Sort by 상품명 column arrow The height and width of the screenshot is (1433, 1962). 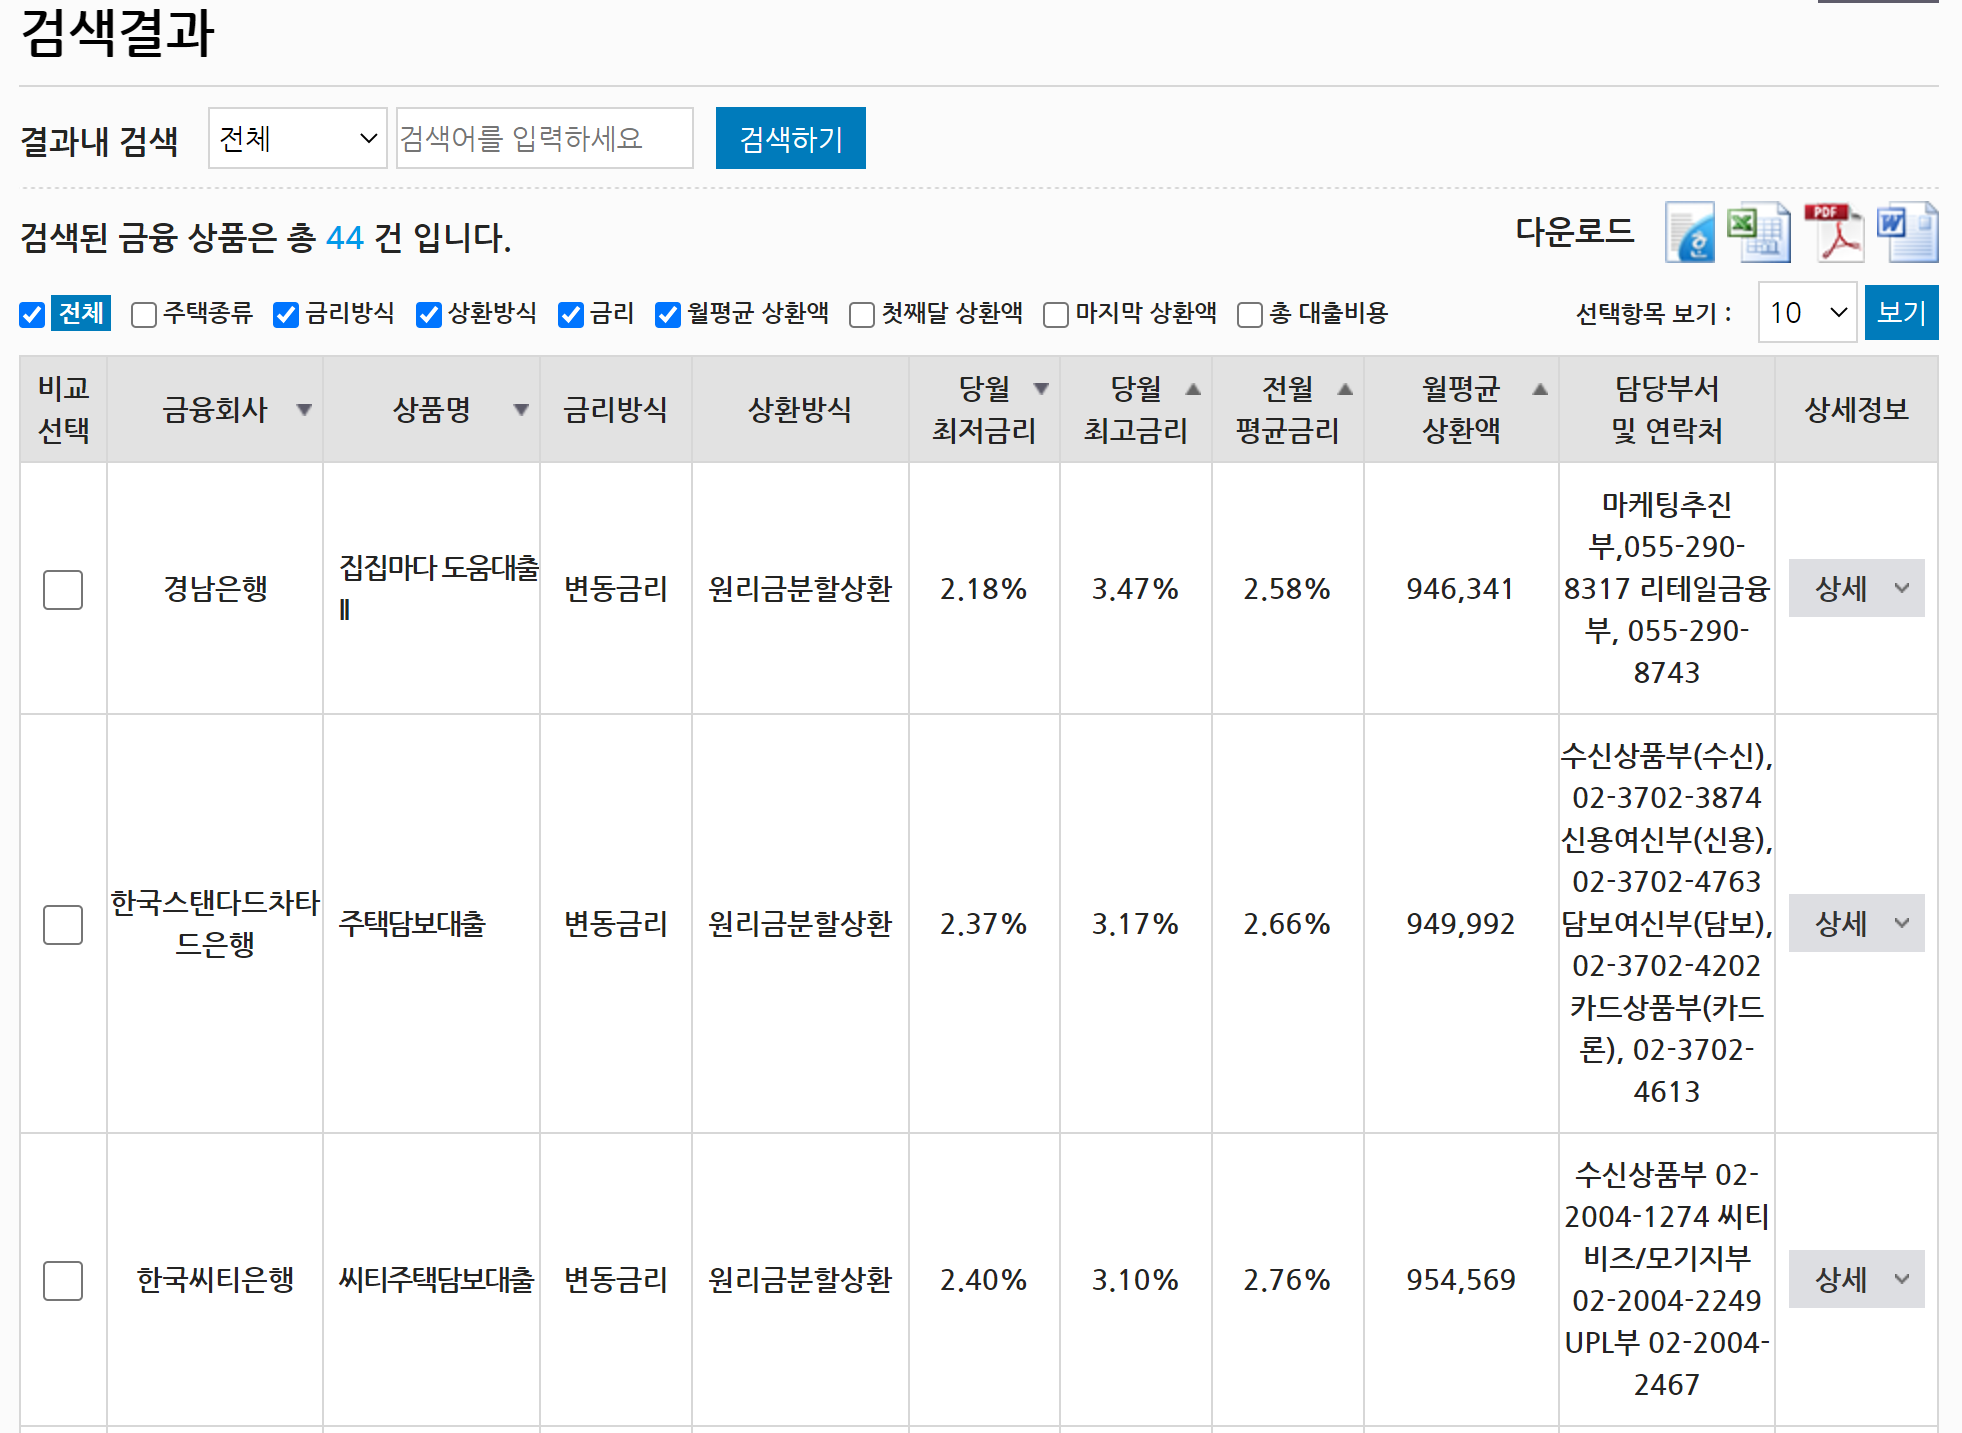click(521, 410)
